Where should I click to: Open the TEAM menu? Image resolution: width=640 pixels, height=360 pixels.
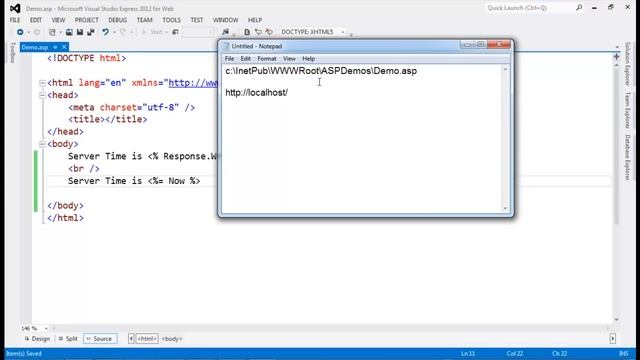pyautogui.click(x=144, y=20)
